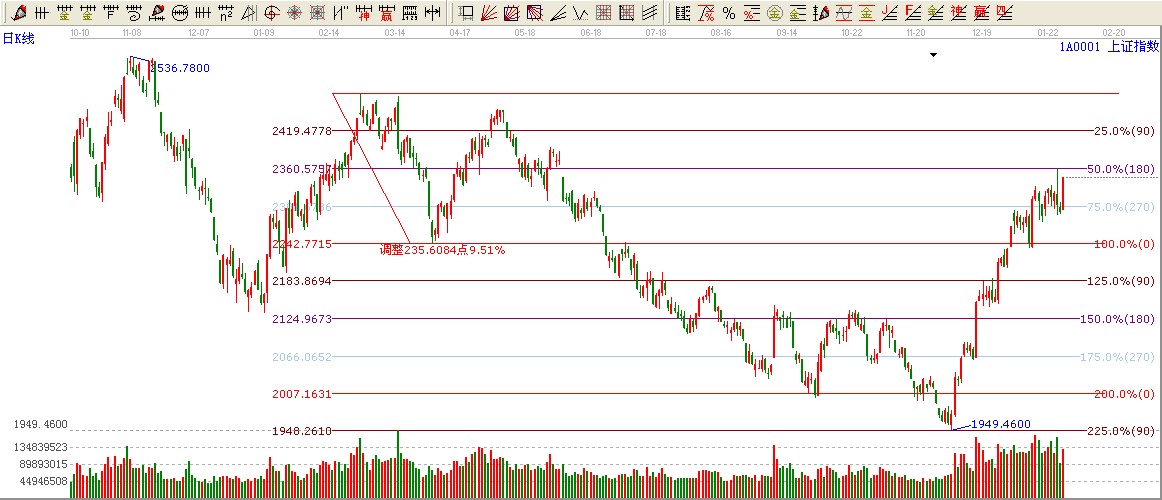Image resolution: width=1162 pixels, height=500 pixels.
Task: Click the 1949.4600 low price marker
Action: point(1000,424)
